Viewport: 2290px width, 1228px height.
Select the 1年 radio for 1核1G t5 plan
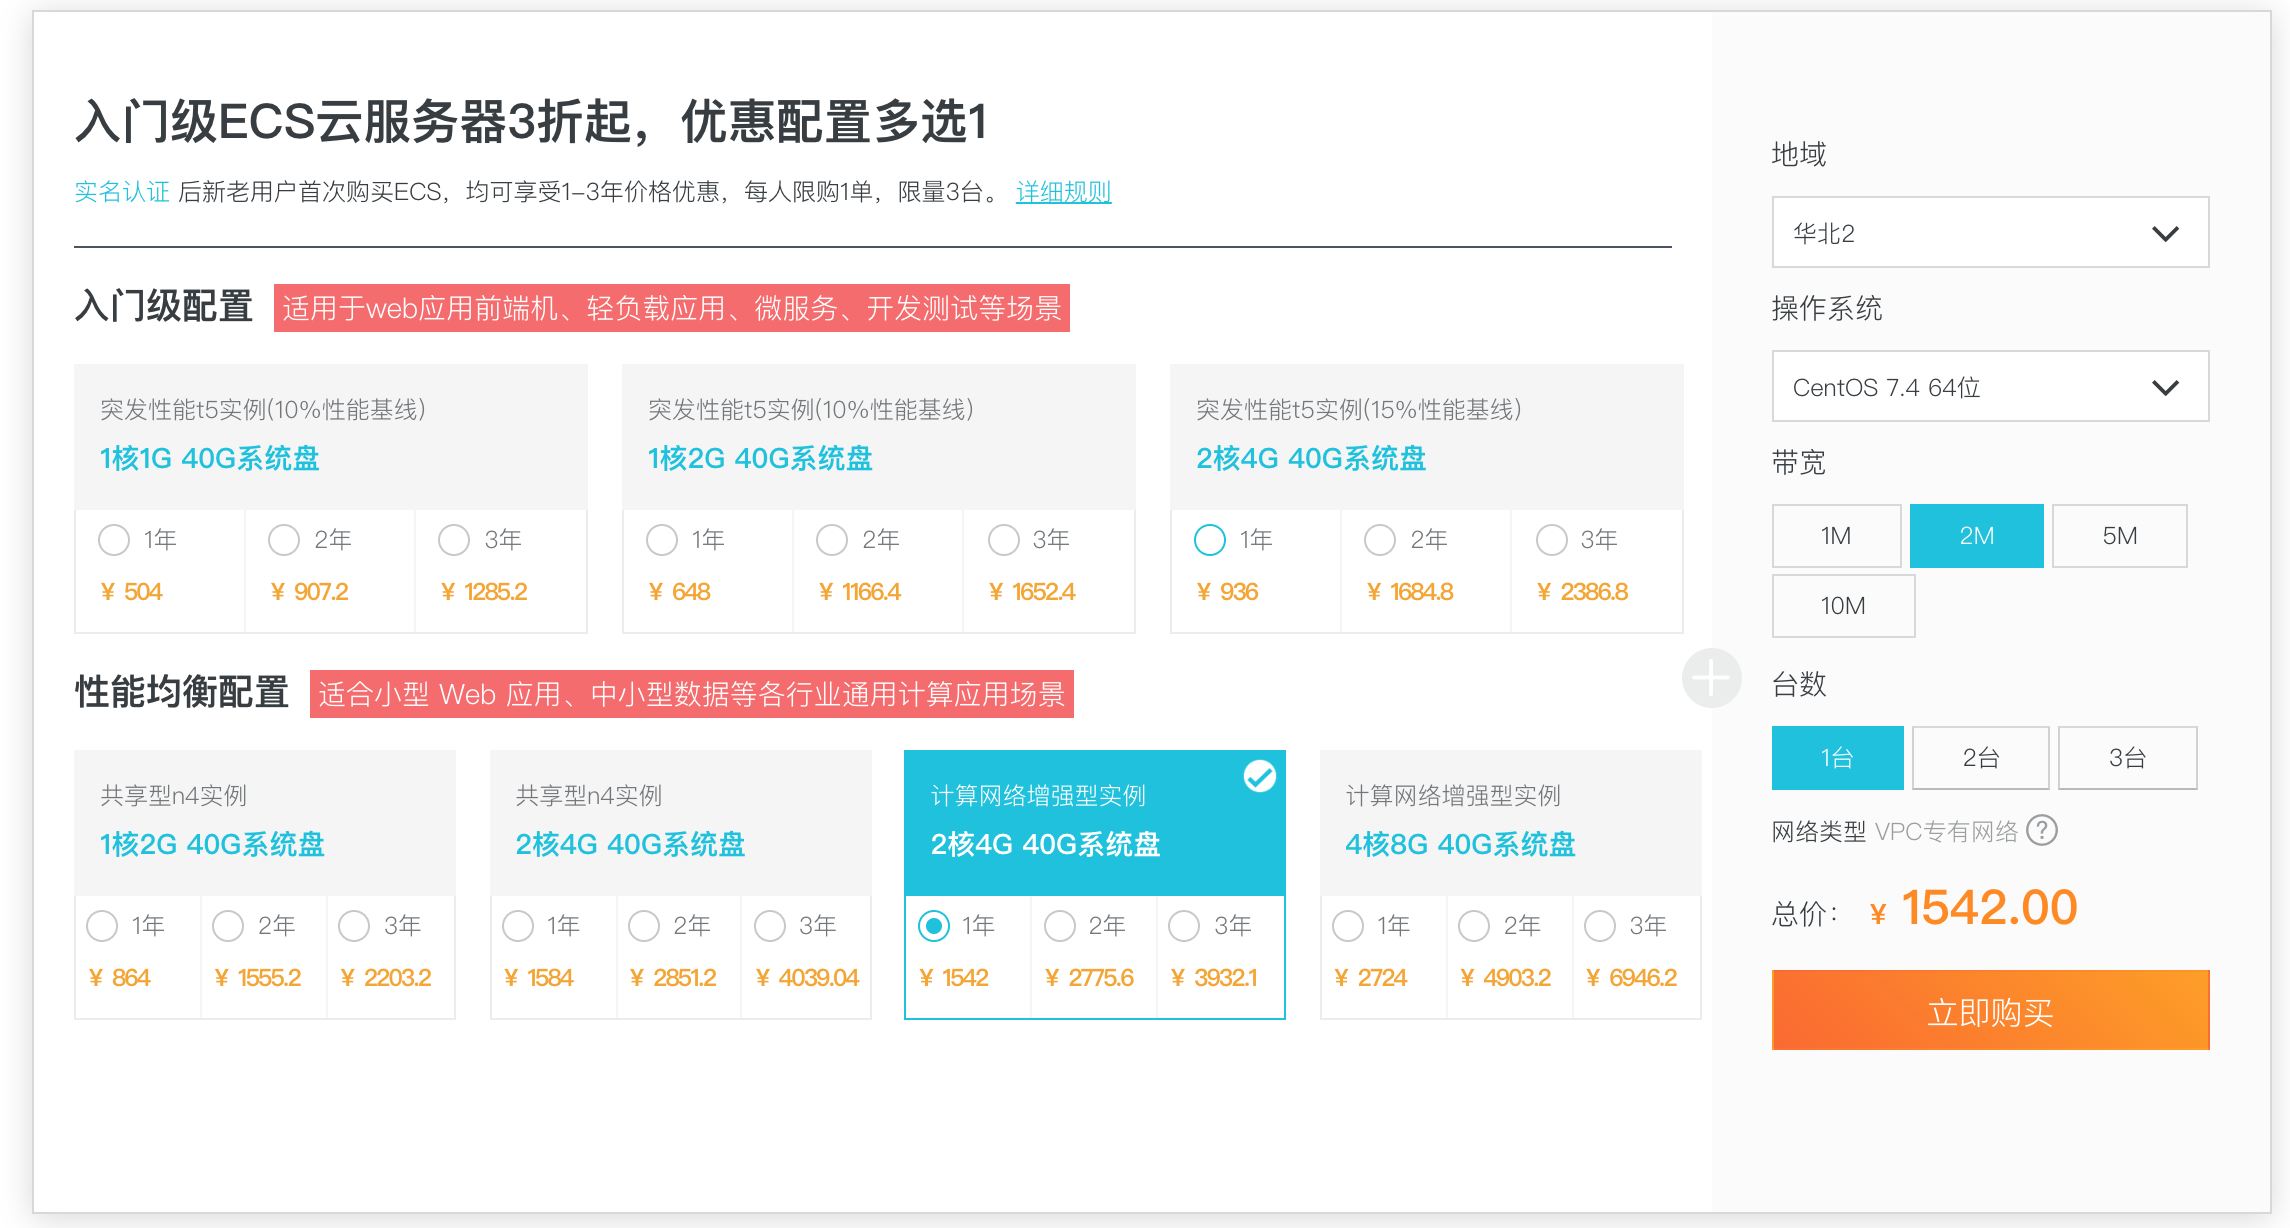pos(114,540)
